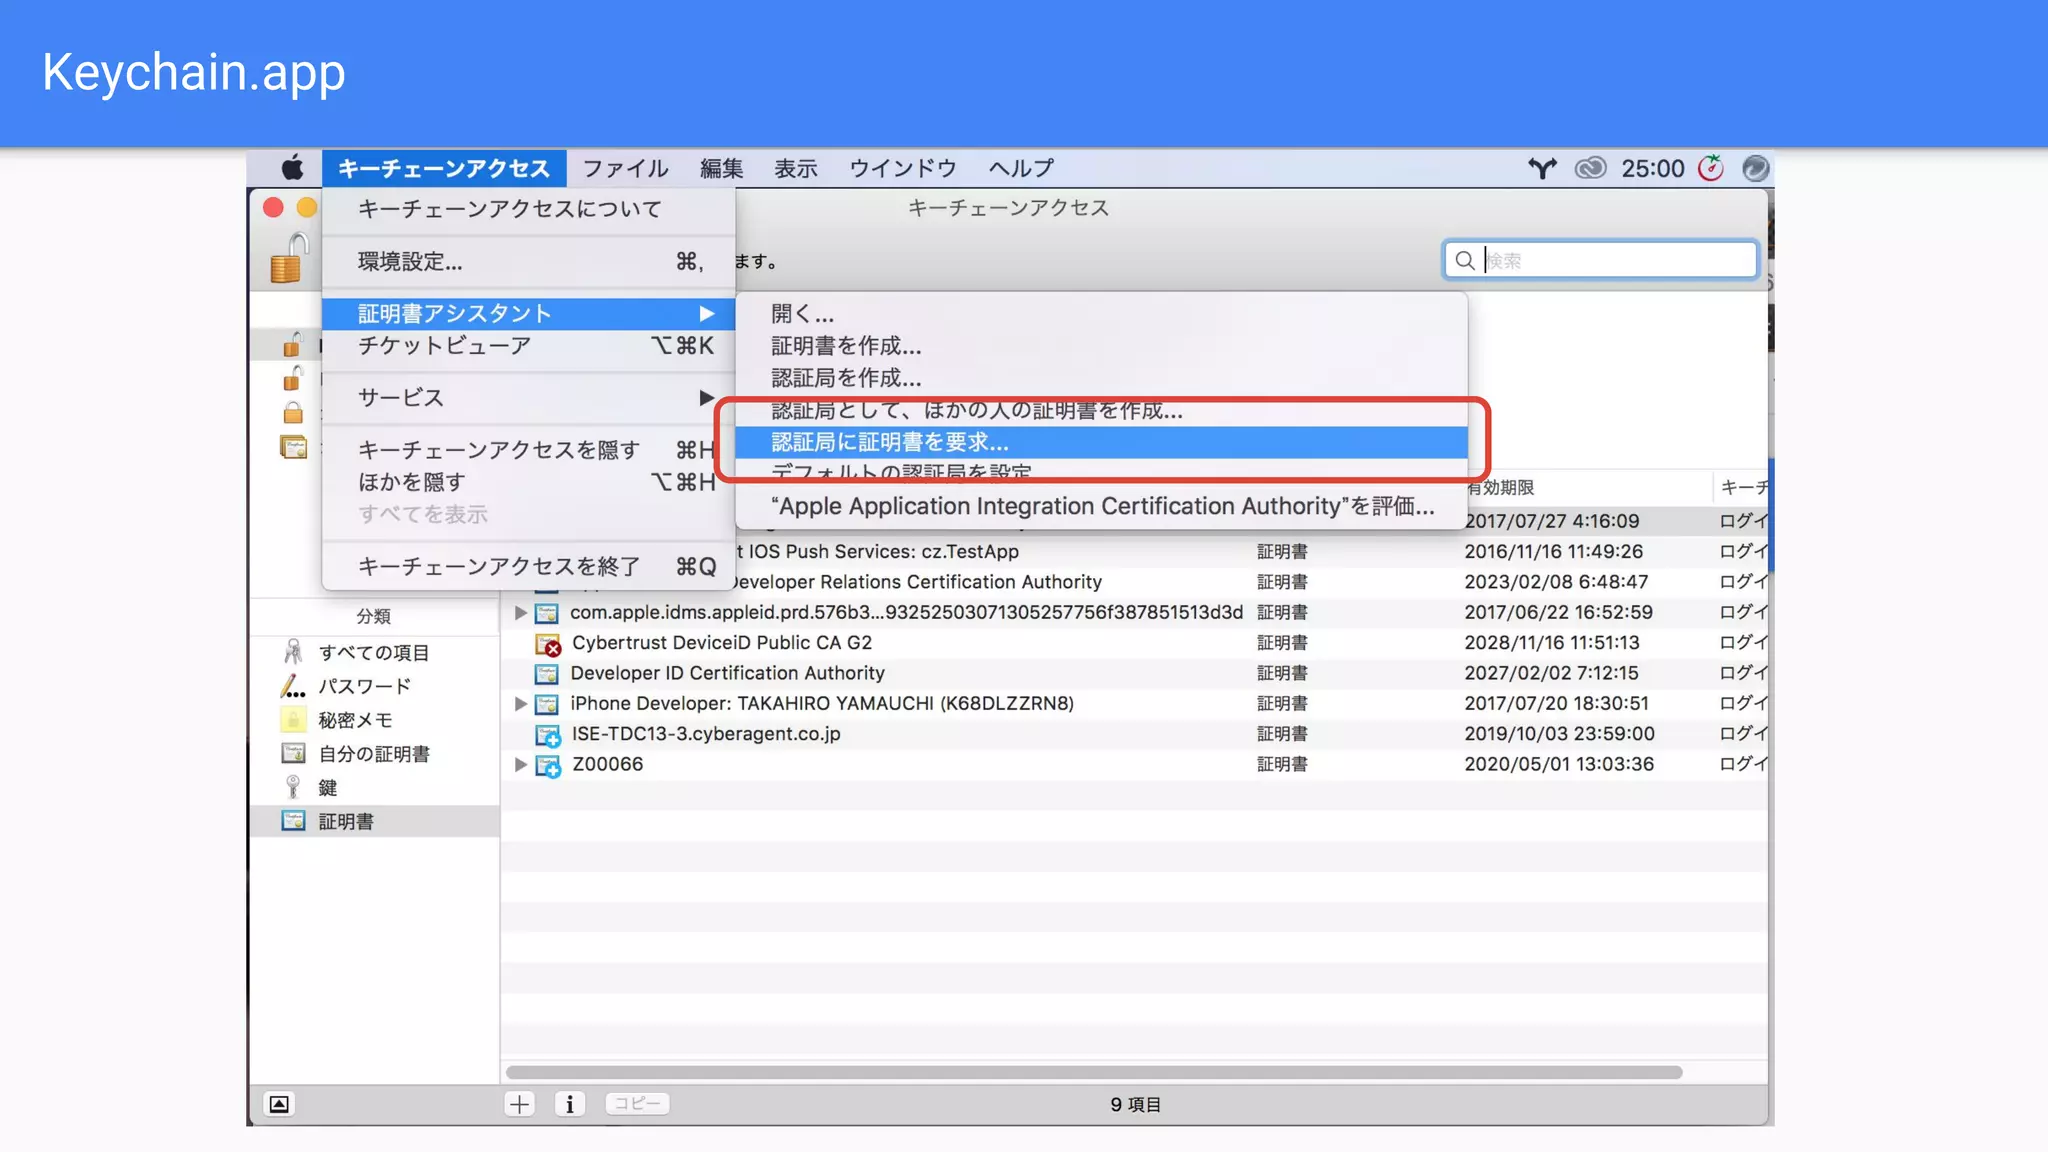Click the 検索 search field
This screenshot has height=1152, width=2048.
1601,260
